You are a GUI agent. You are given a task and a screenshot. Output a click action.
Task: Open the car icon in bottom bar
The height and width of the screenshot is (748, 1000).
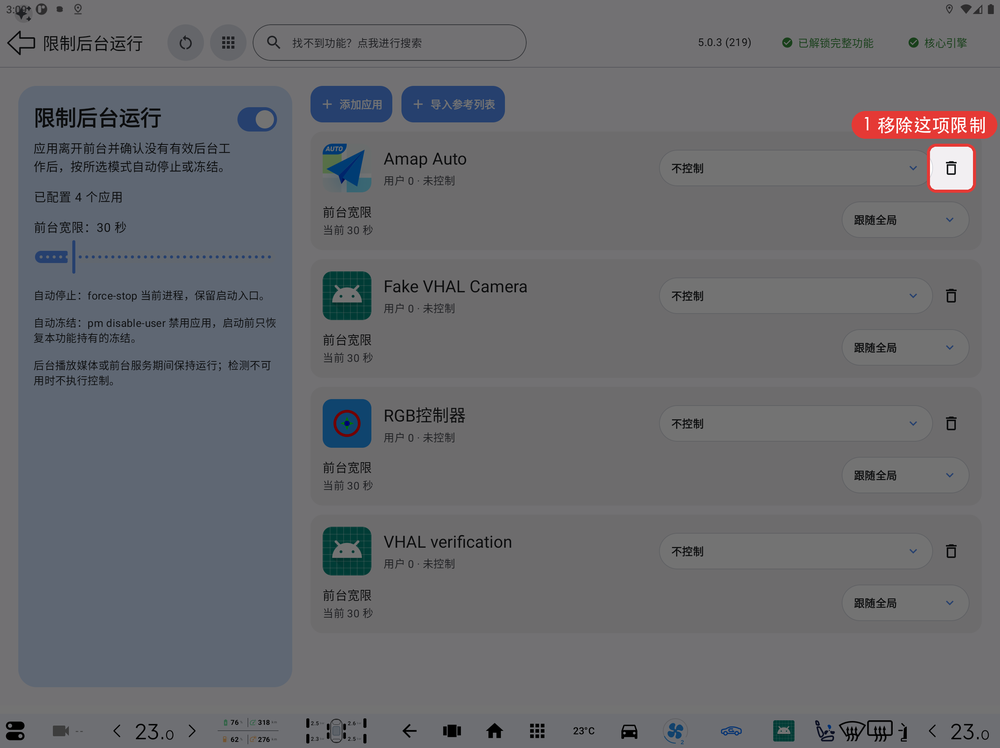[629, 731]
